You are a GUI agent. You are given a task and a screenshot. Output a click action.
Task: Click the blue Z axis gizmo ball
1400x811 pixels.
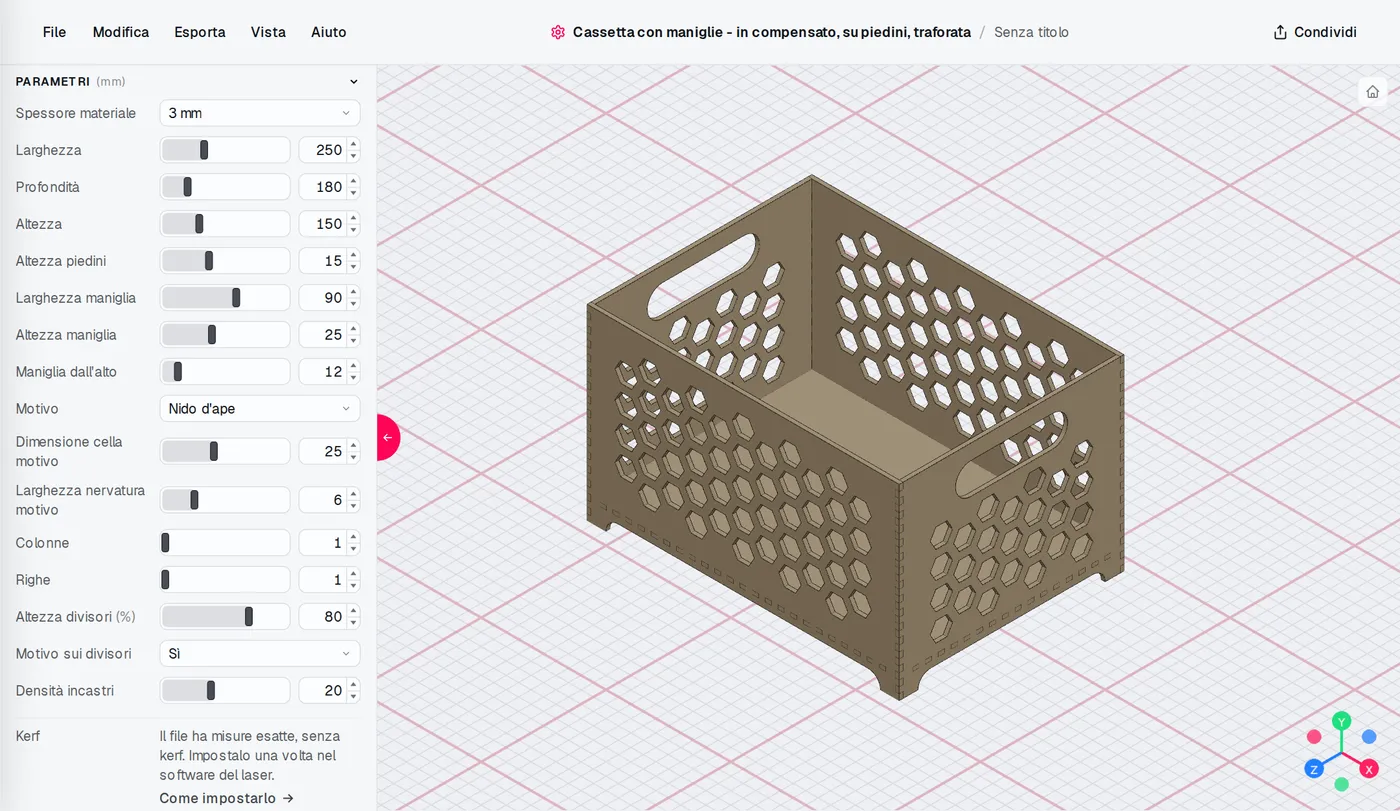[1314, 769]
